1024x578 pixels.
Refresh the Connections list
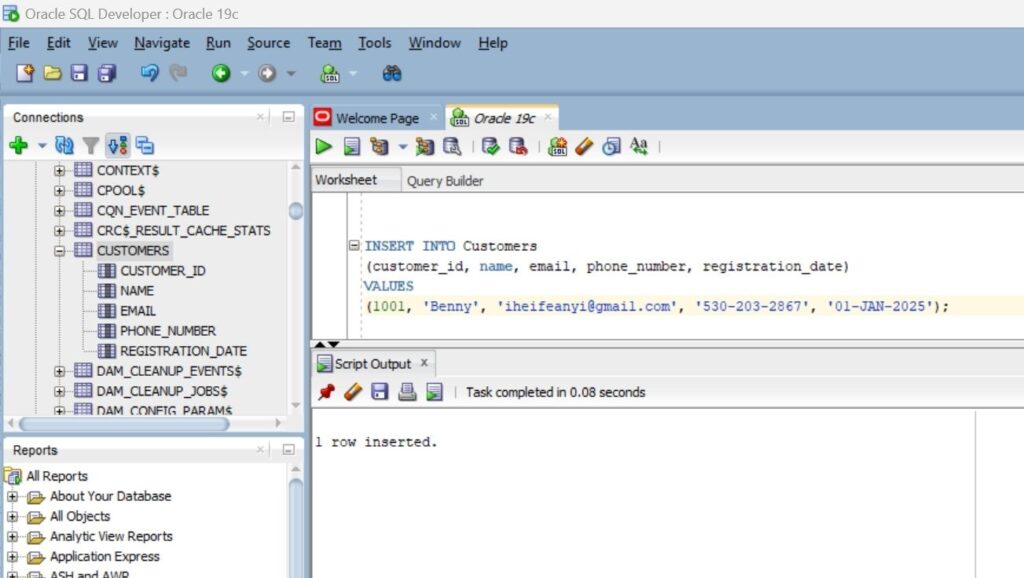pyautogui.click(x=65, y=145)
